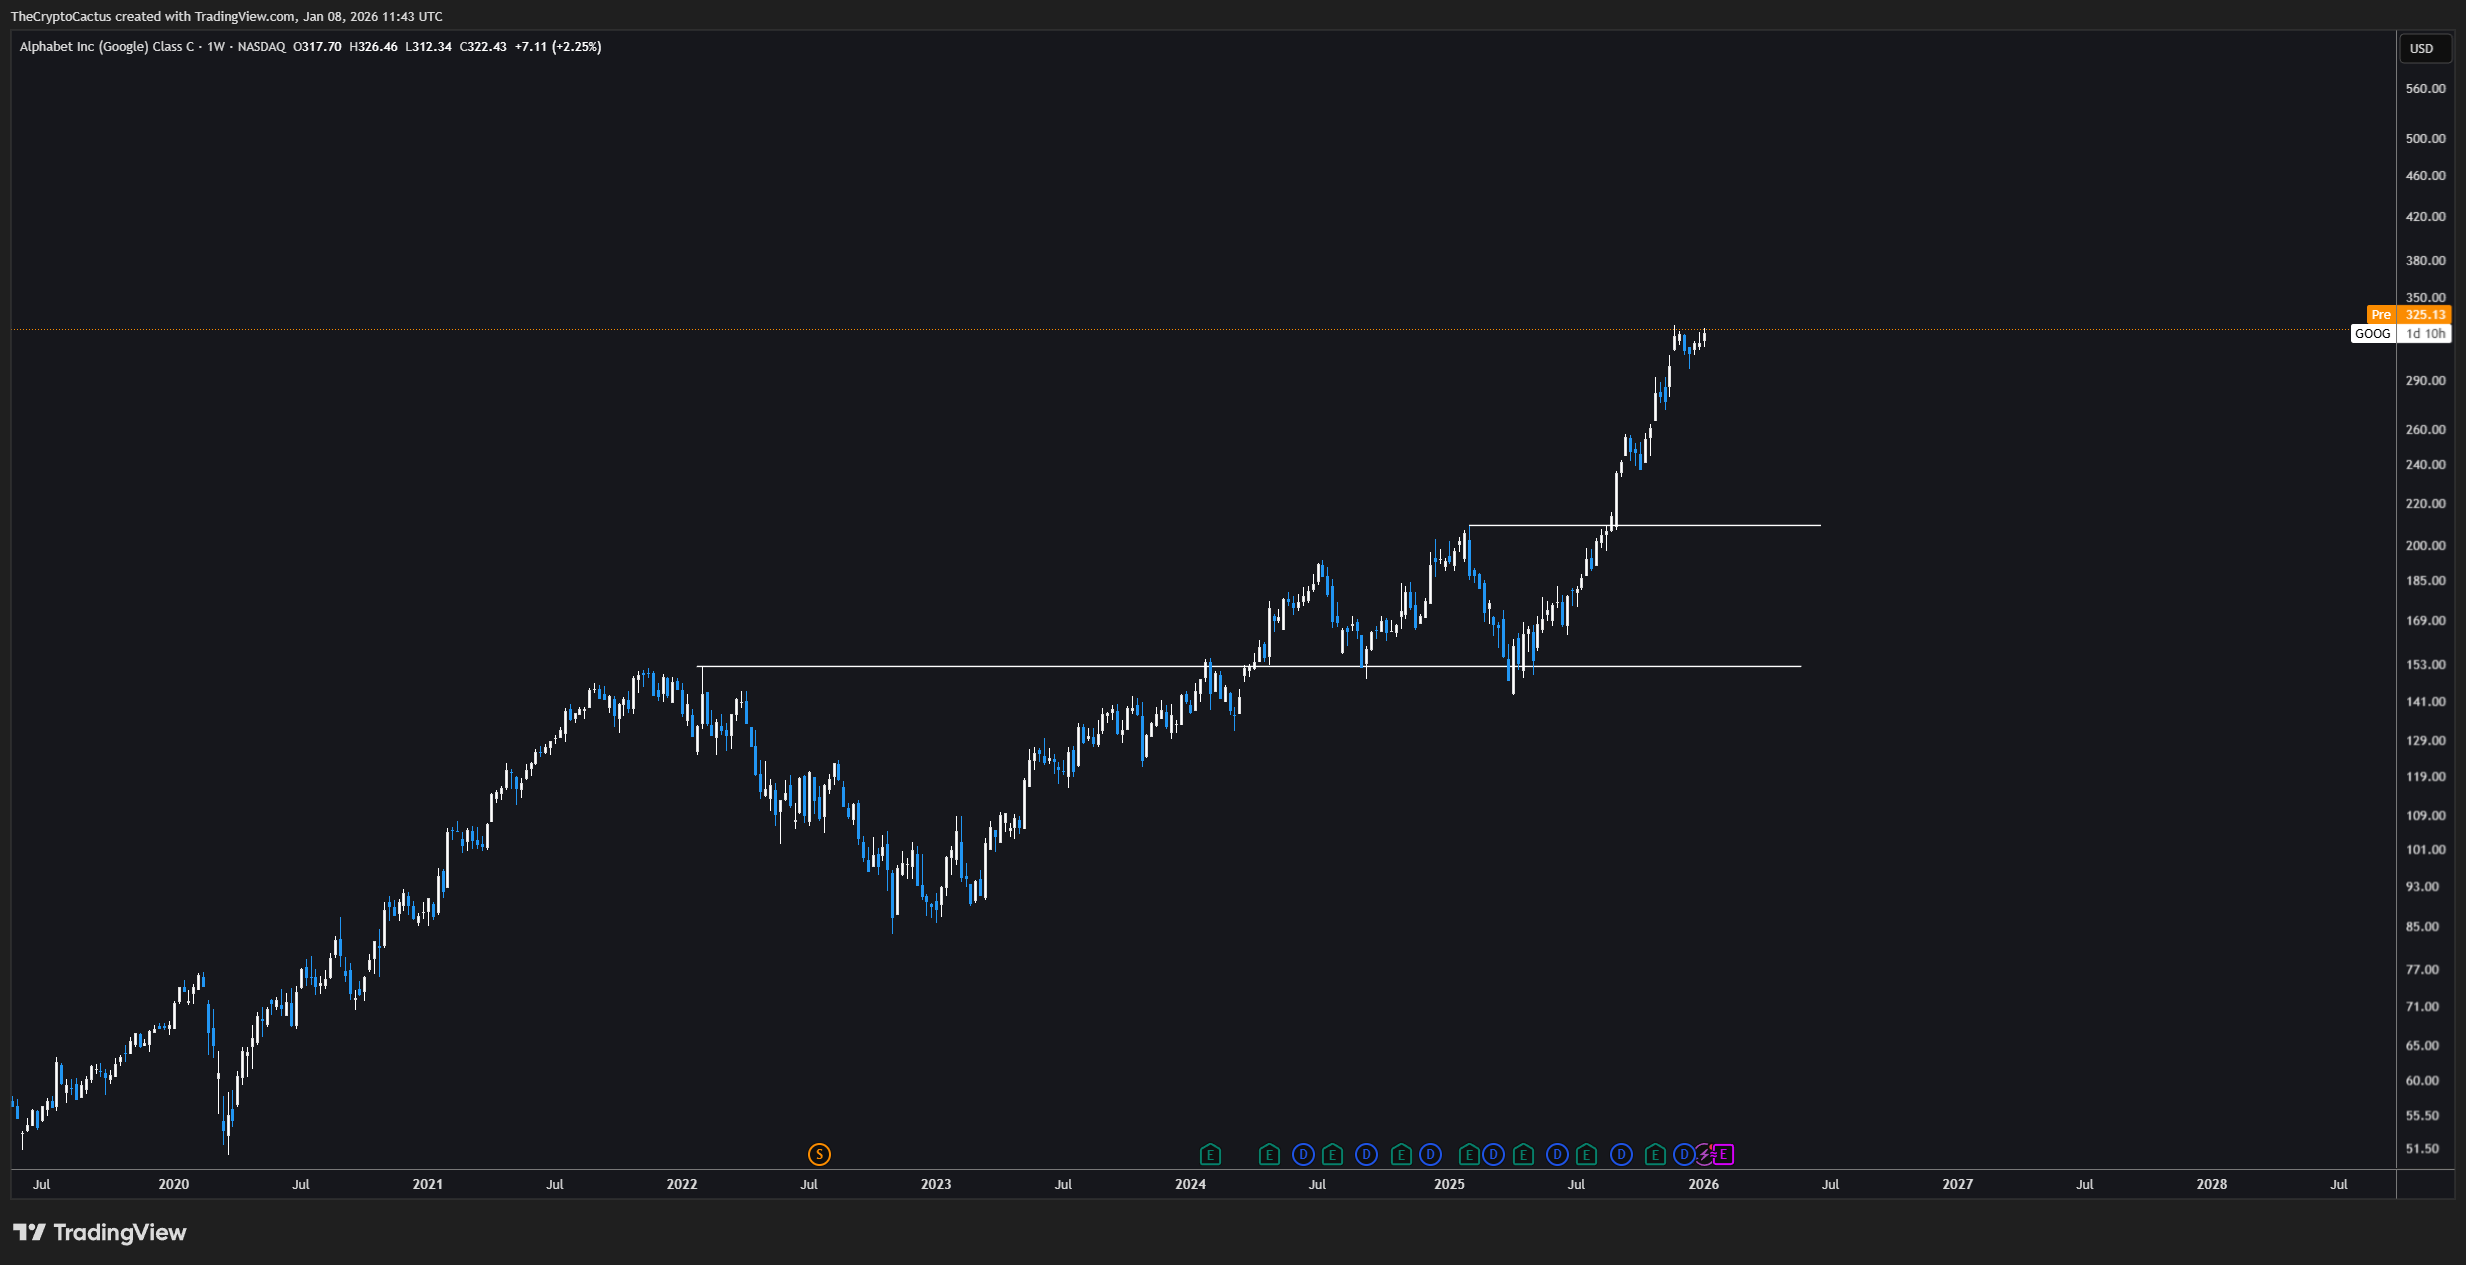
Task: Click the GOOG ticker label on price axis
Action: (x=2372, y=334)
